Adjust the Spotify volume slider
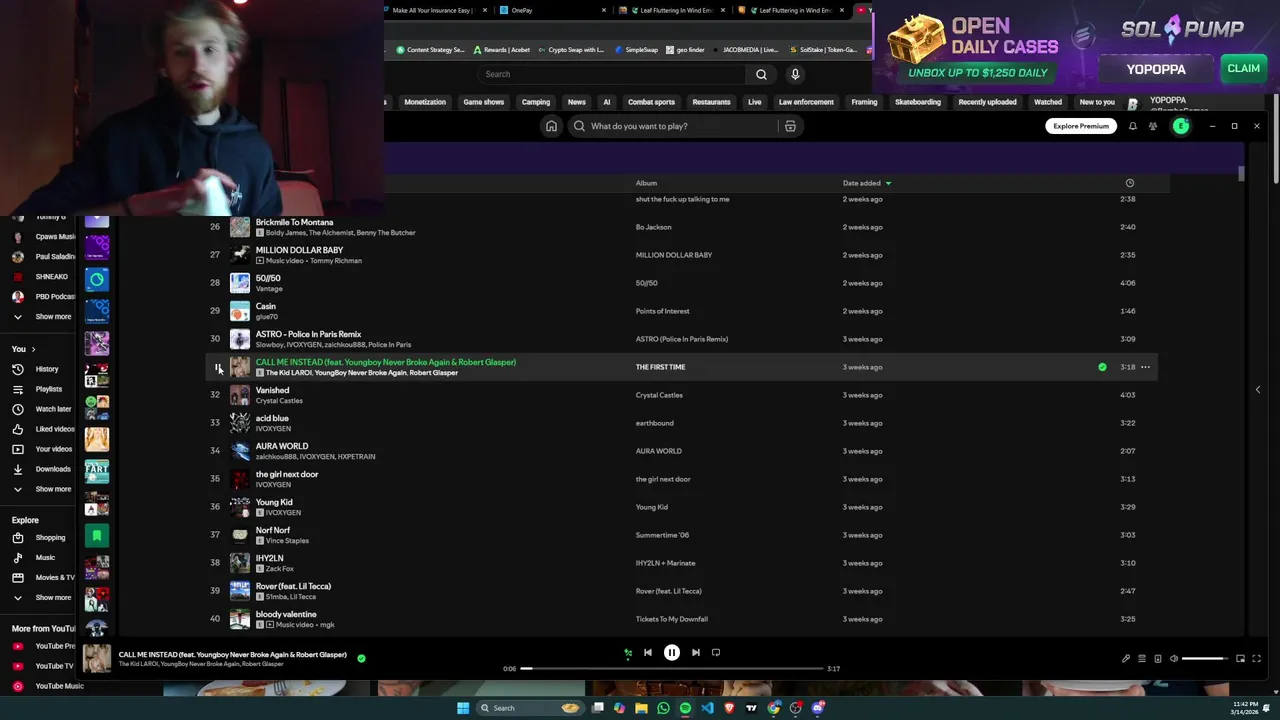 (1204, 658)
